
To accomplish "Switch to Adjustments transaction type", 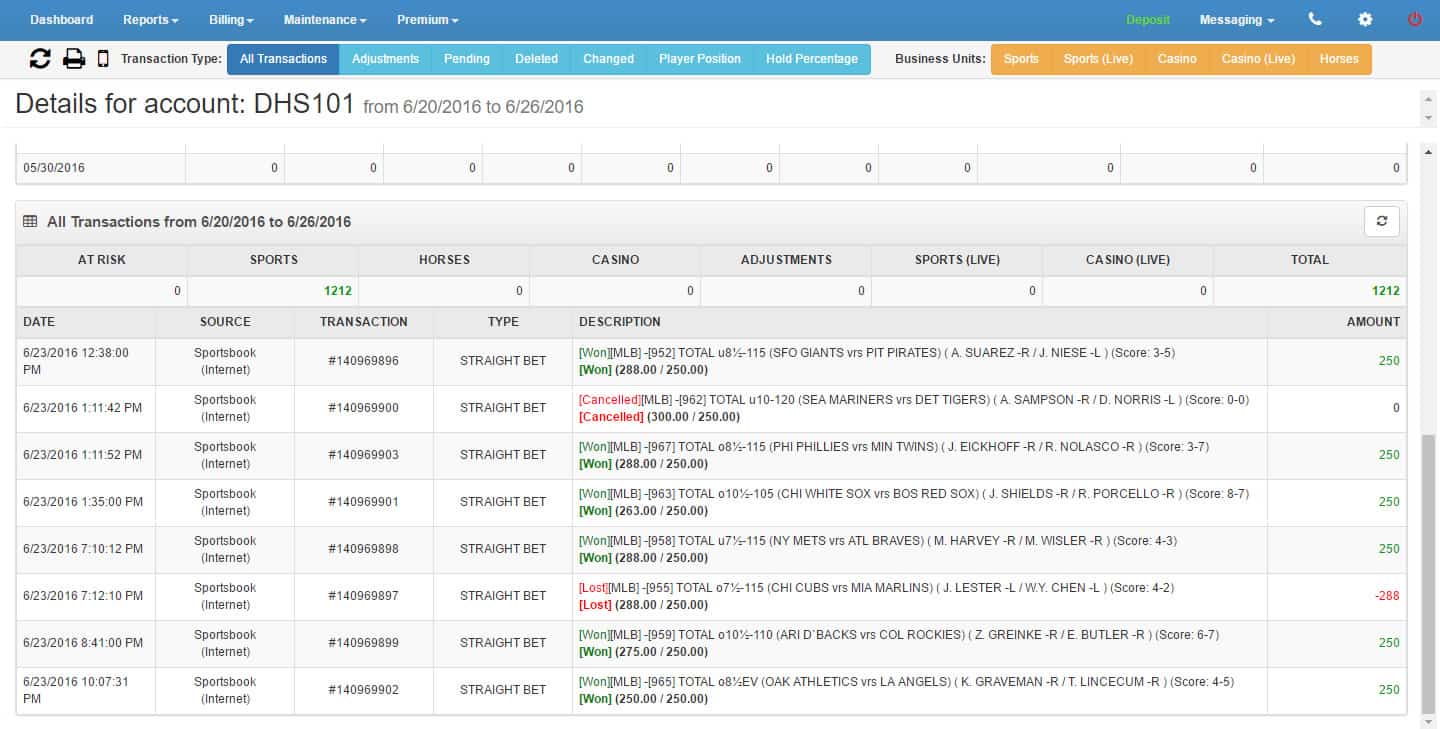I will [385, 59].
